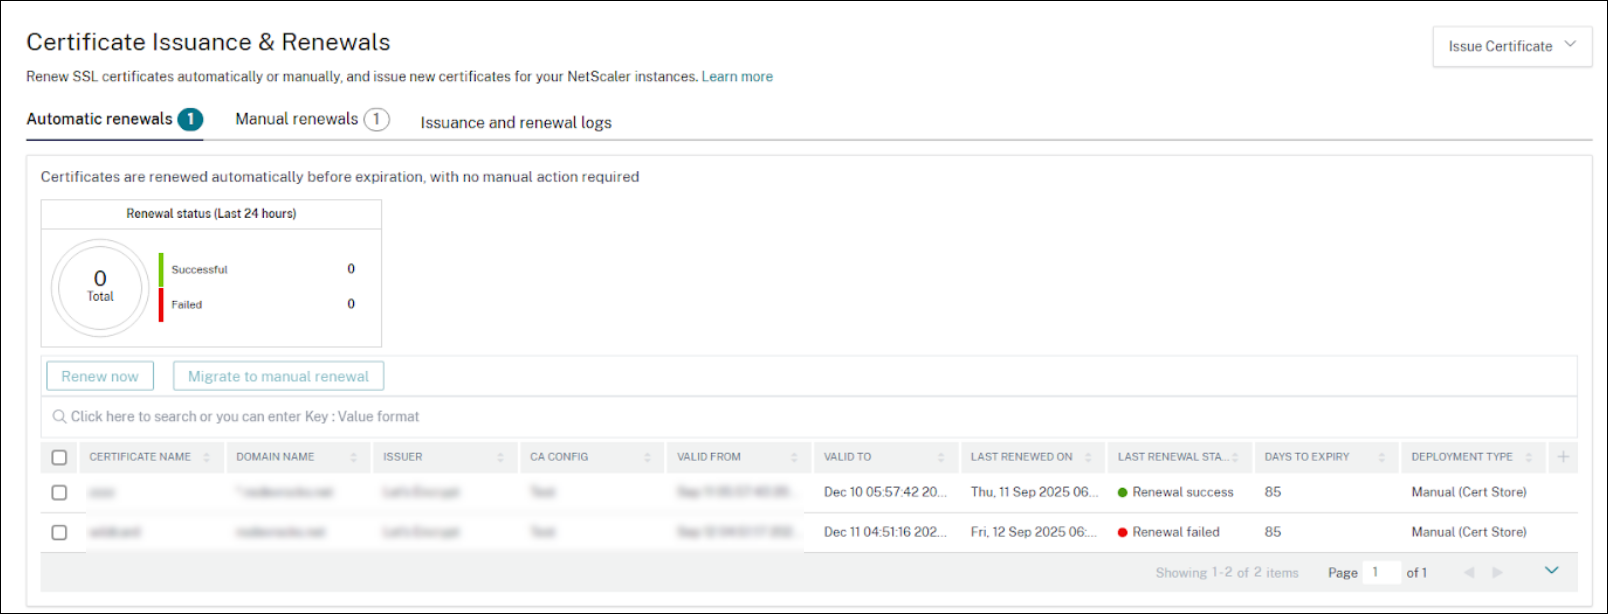Viewport: 1608px width, 614px height.
Task: Select the Renewal success certificate row checkbox
Action: click(x=59, y=492)
